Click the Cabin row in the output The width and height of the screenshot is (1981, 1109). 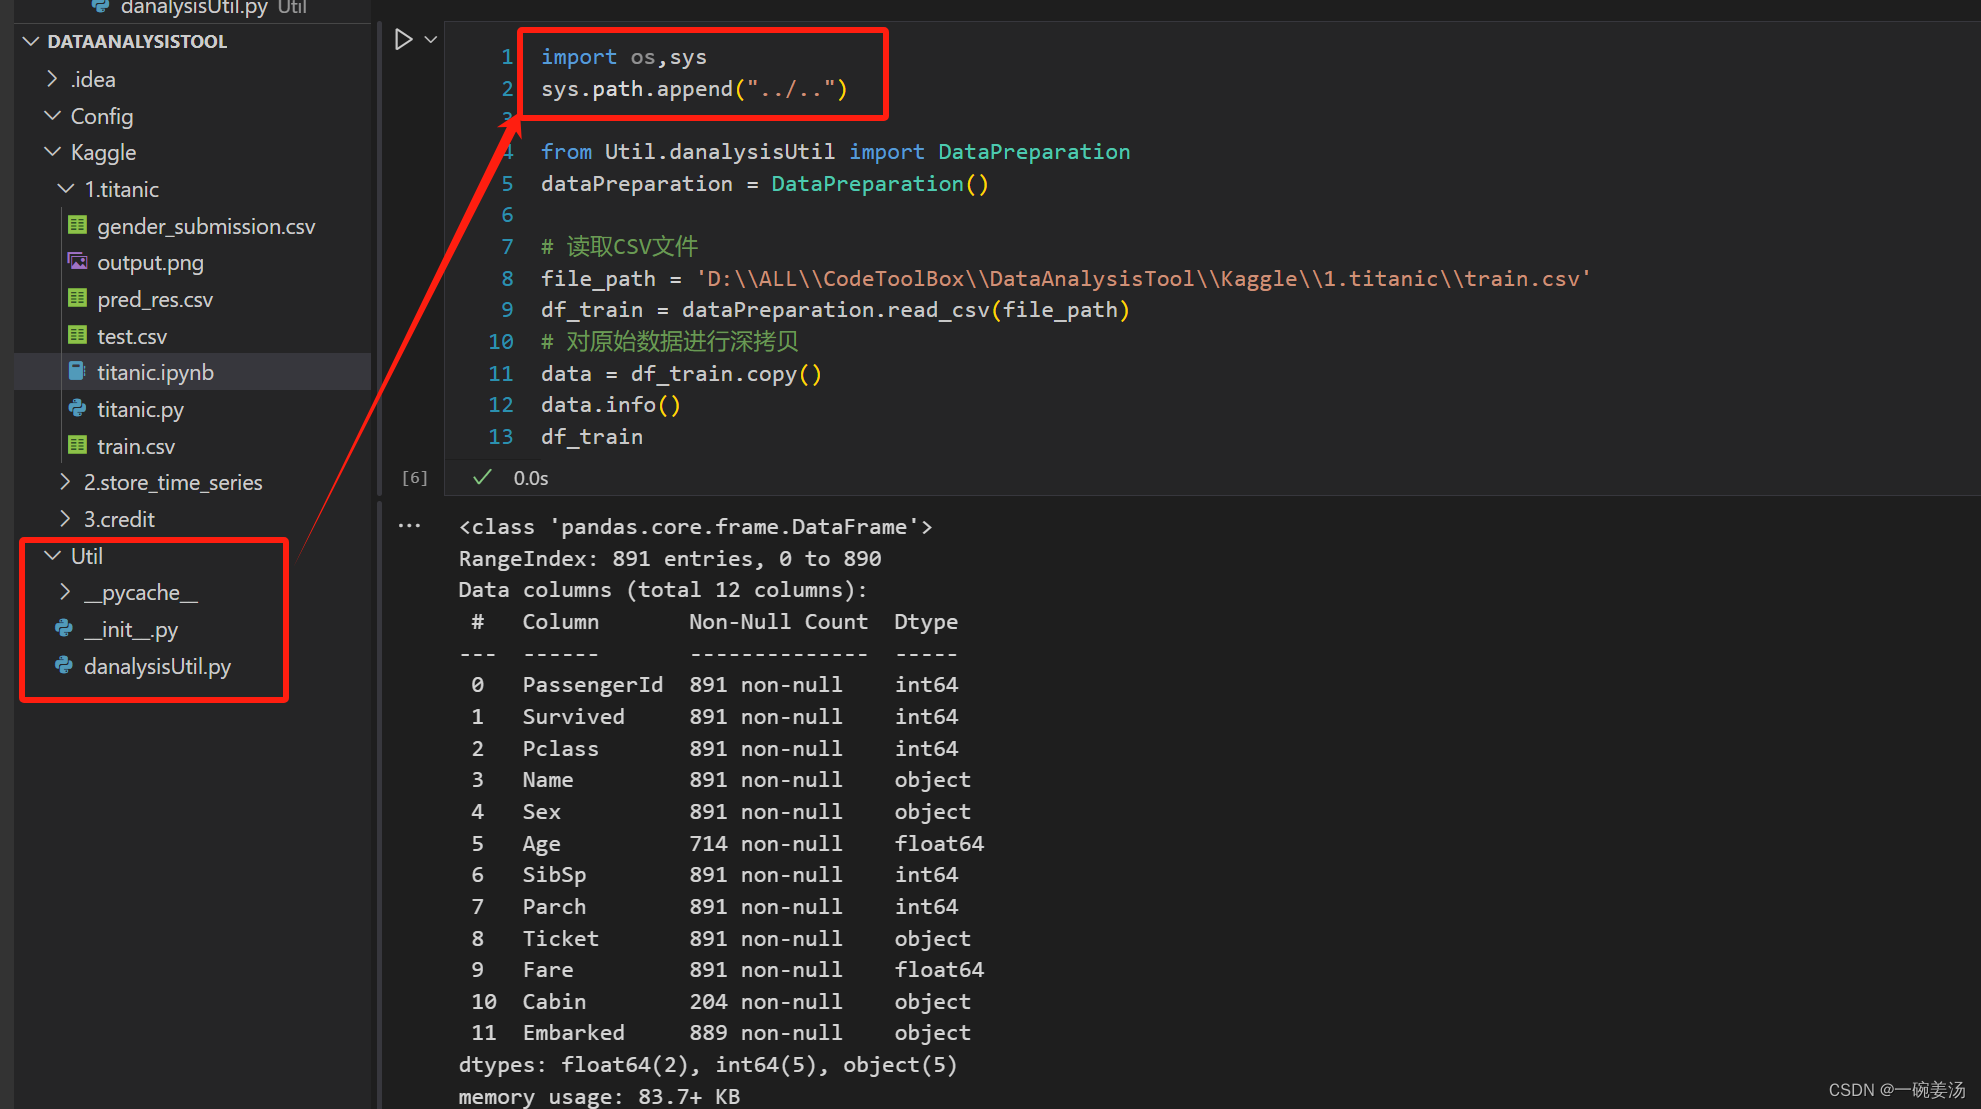[720, 1002]
